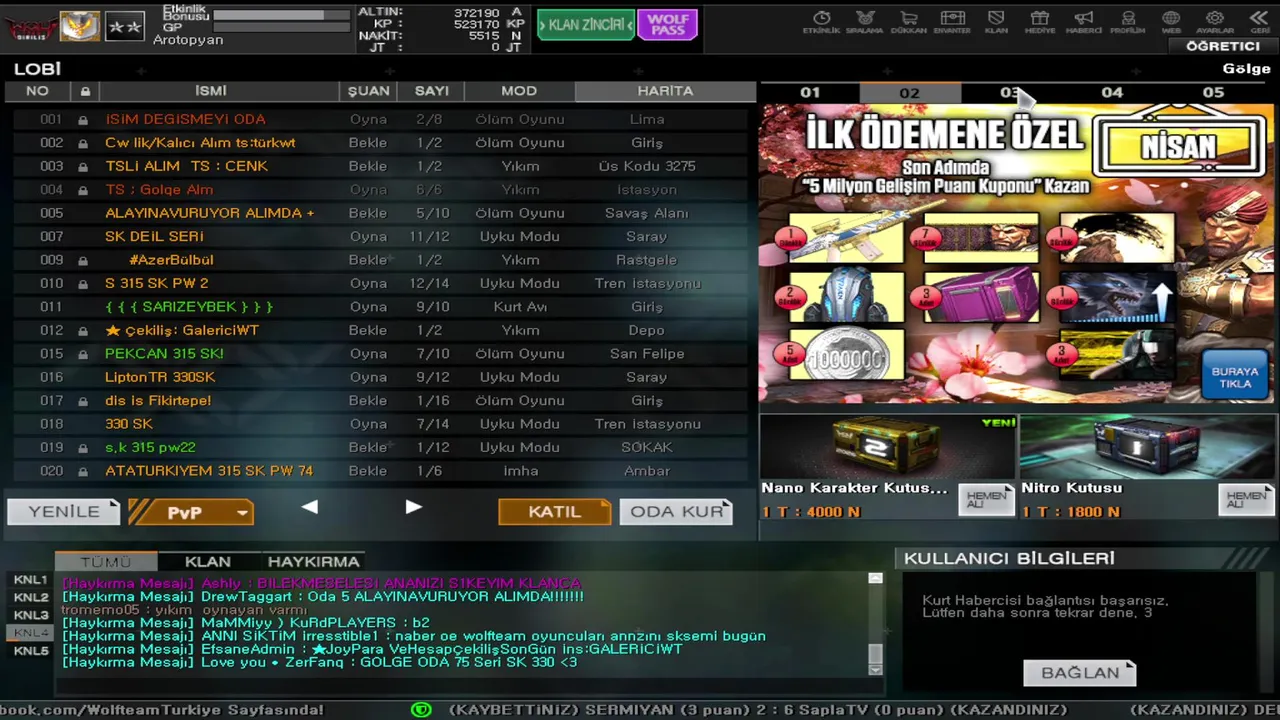
Task: Open the Sıralama ranking icon
Action: (x=866, y=22)
